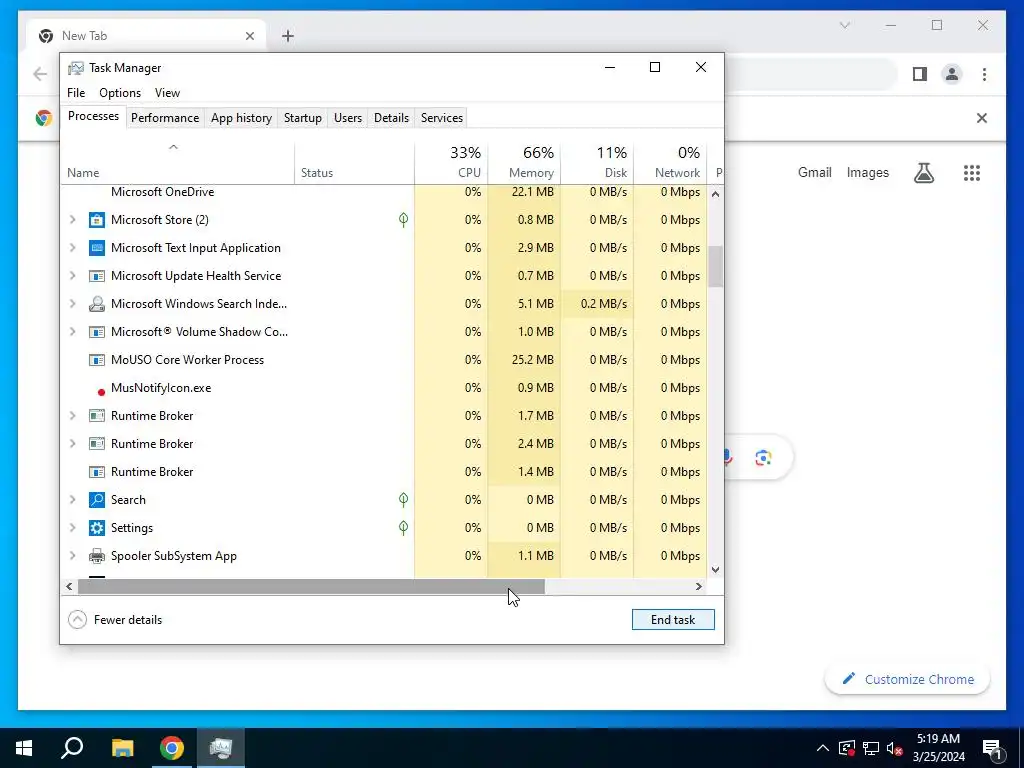Sort processes by Memory column

pyautogui.click(x=524, y=162)
